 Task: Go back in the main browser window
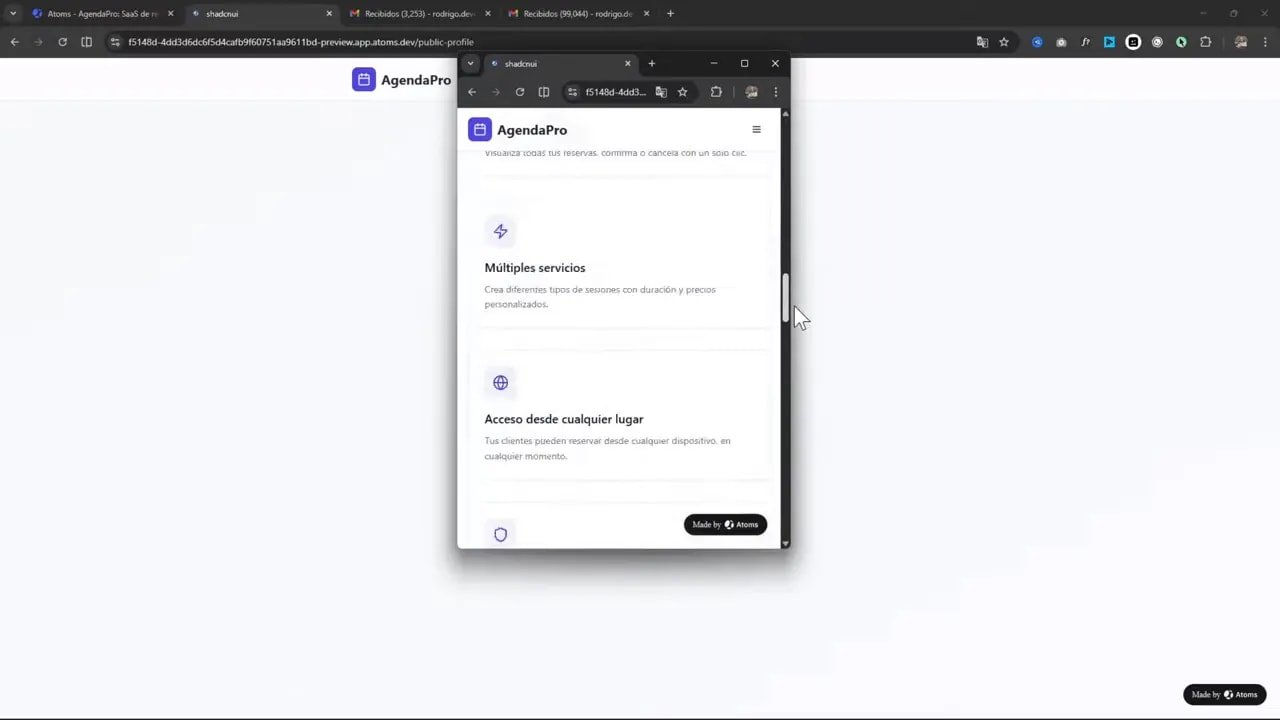pyautogui.click(x=14, y=42)
